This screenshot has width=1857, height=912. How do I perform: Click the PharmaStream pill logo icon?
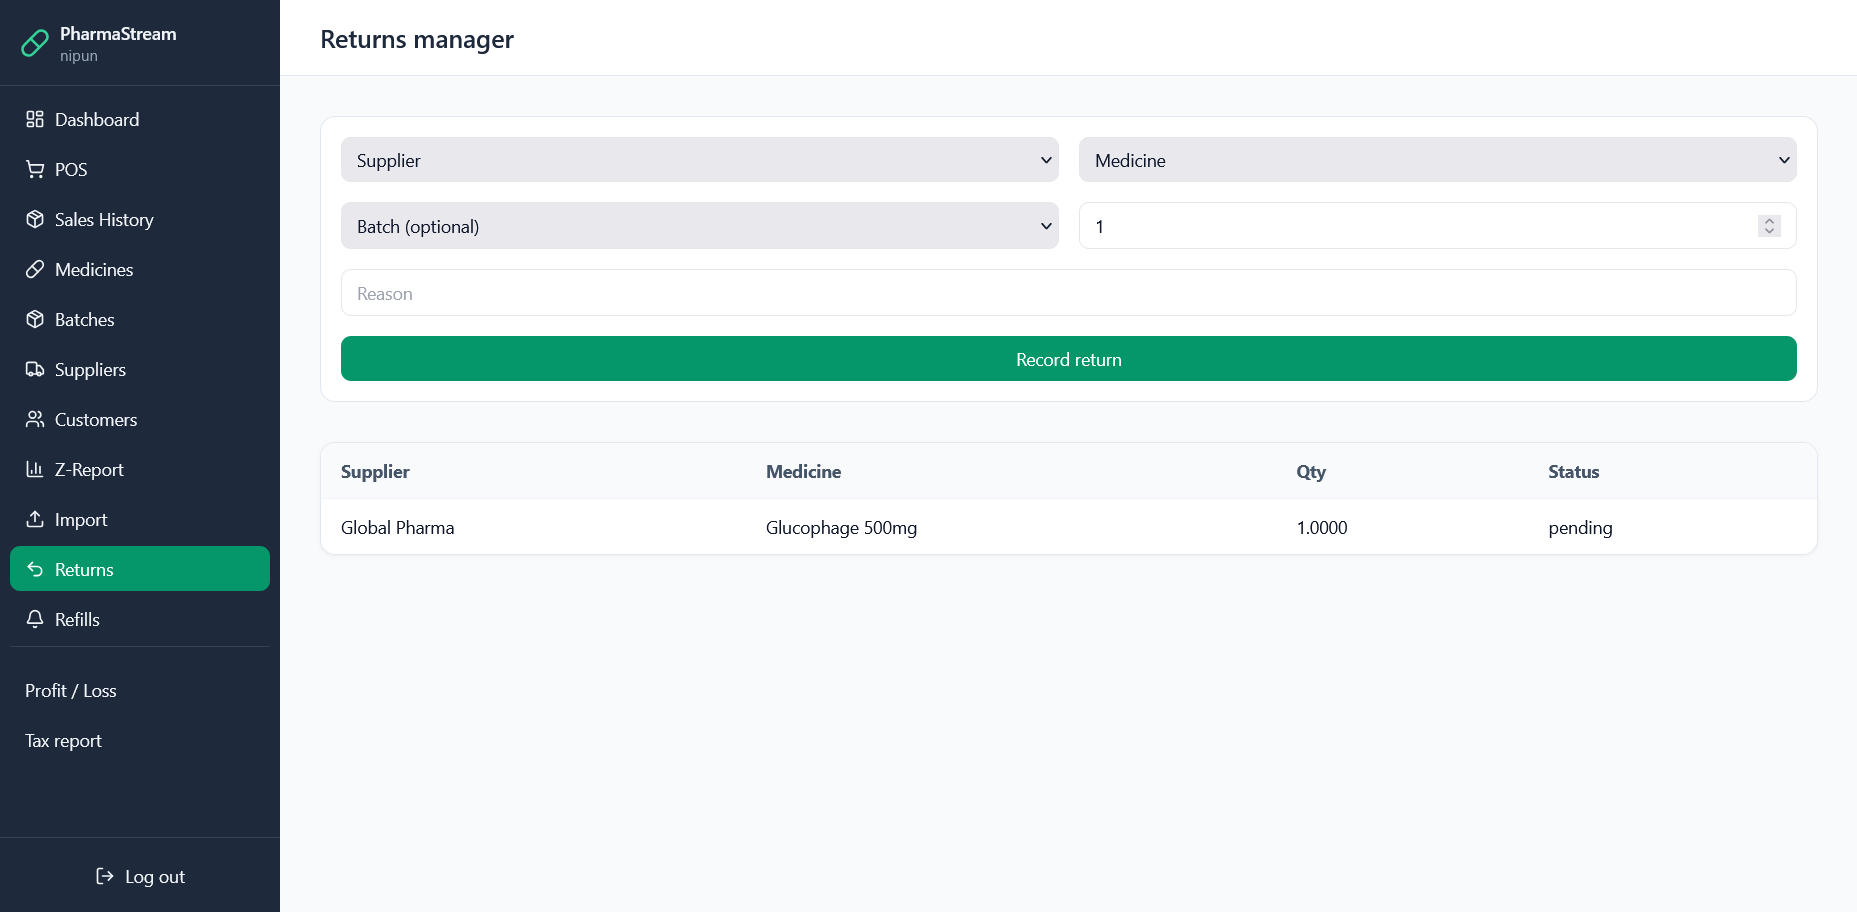click(35, 43)
